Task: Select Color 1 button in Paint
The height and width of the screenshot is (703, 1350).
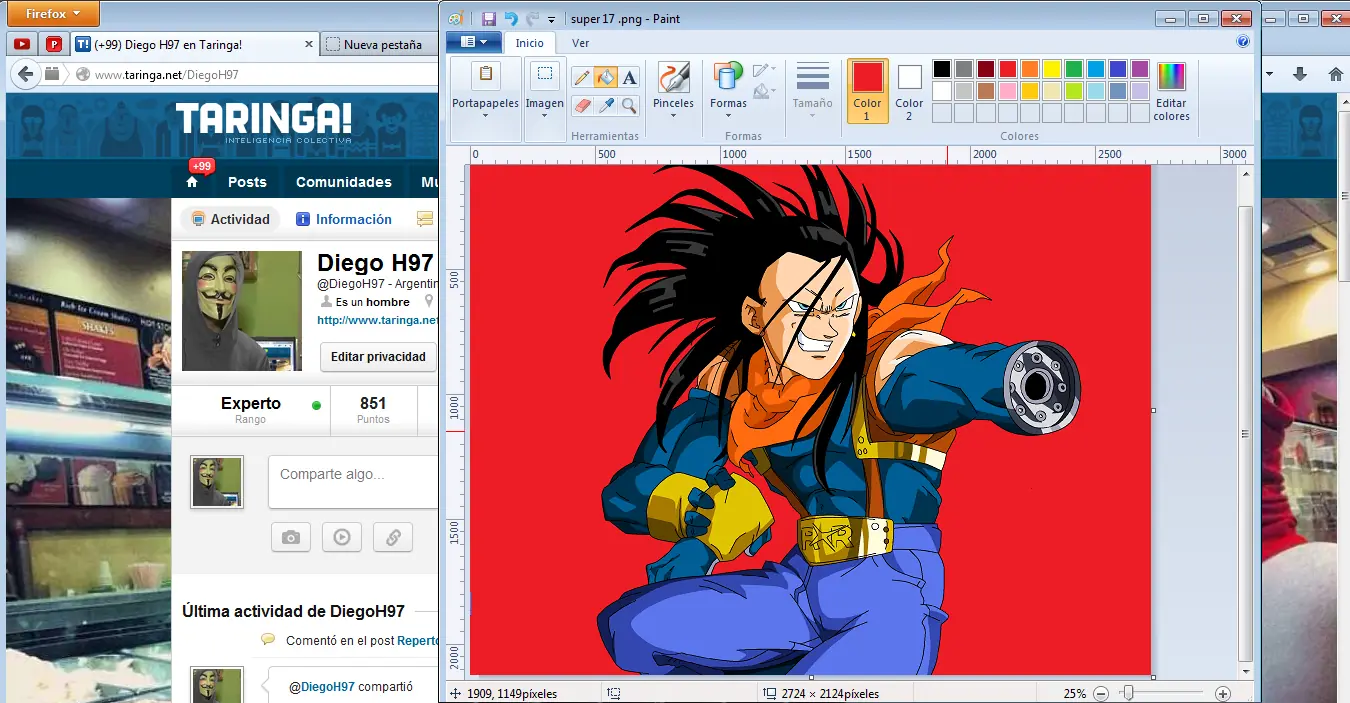Action: click(867, 91)
